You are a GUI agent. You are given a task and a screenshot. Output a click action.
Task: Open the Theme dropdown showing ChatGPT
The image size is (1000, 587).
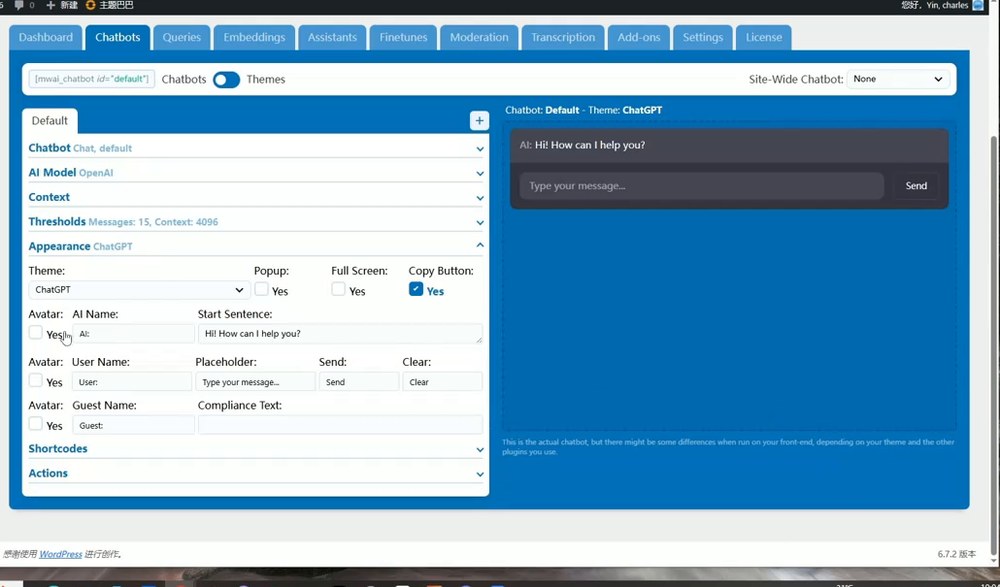139,290
